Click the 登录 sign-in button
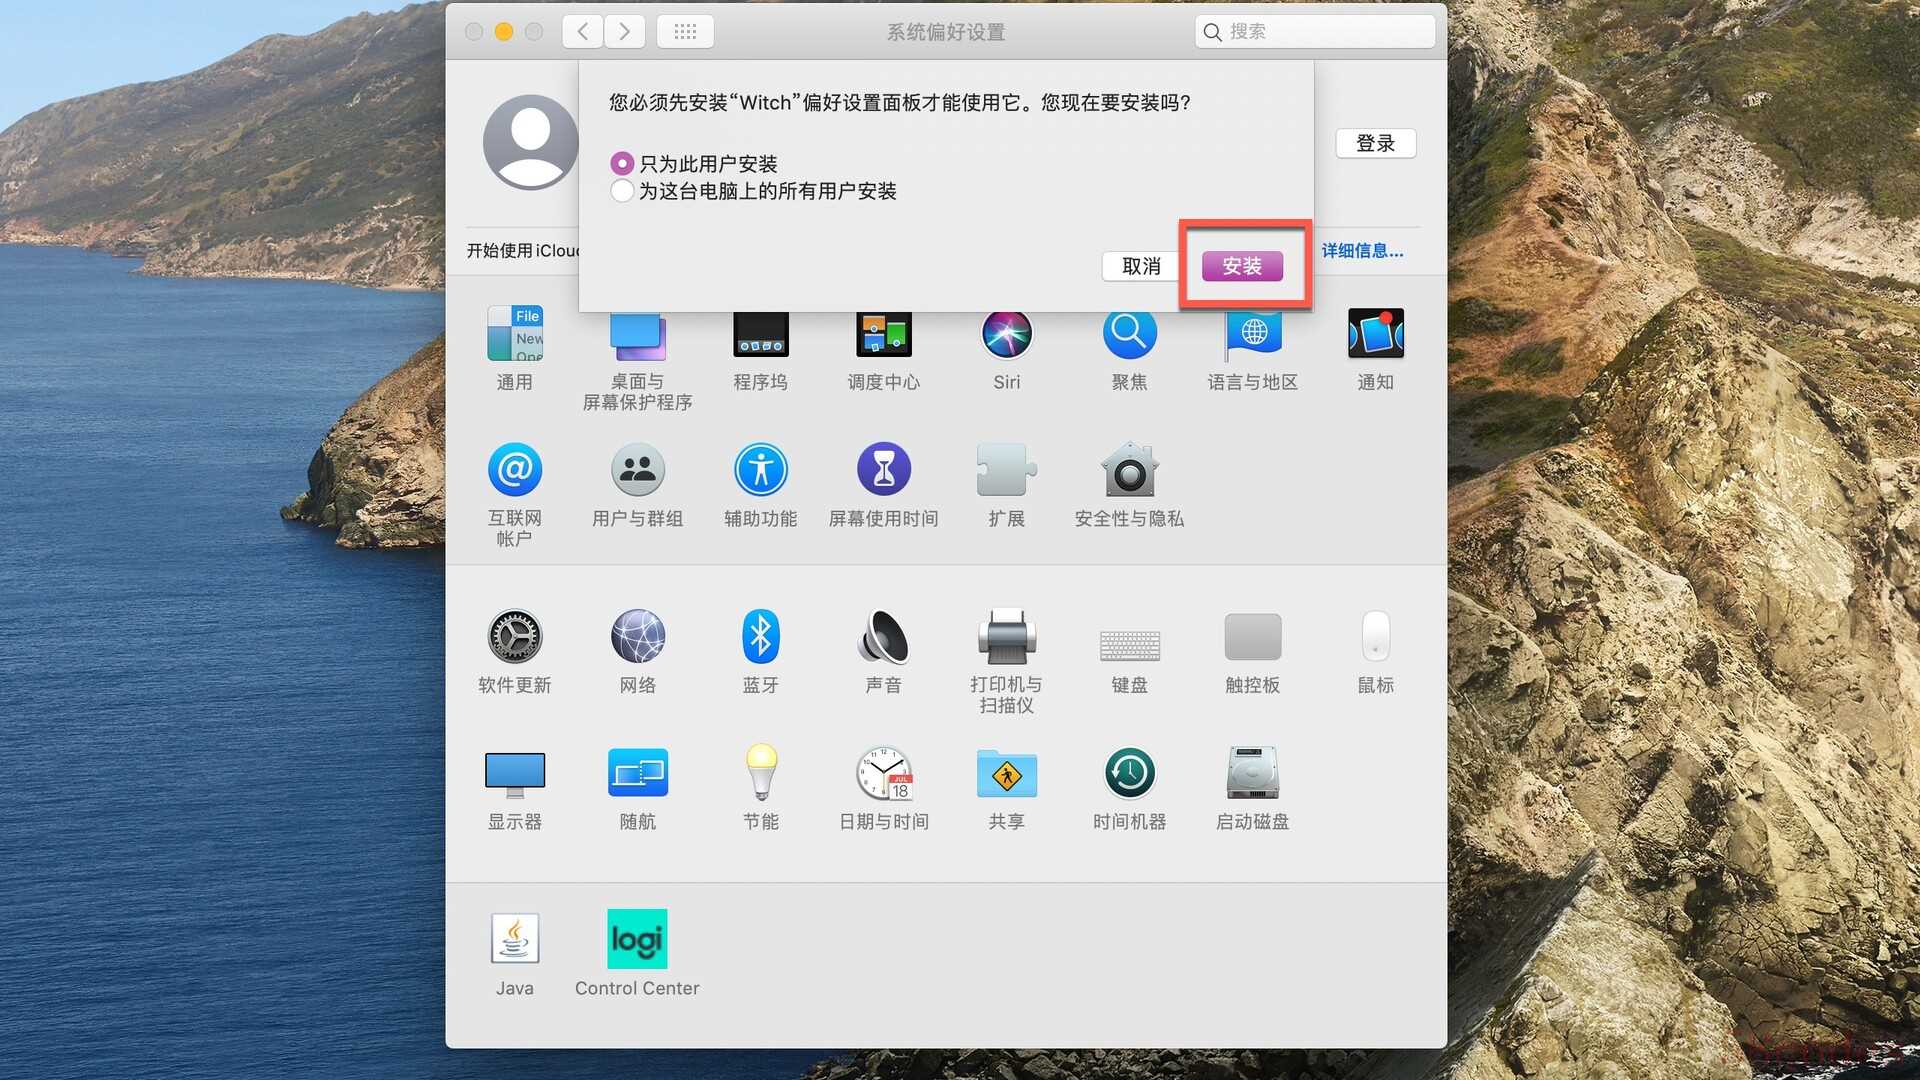The width and height of the screenshot is (1920, 1080). 1375,143
